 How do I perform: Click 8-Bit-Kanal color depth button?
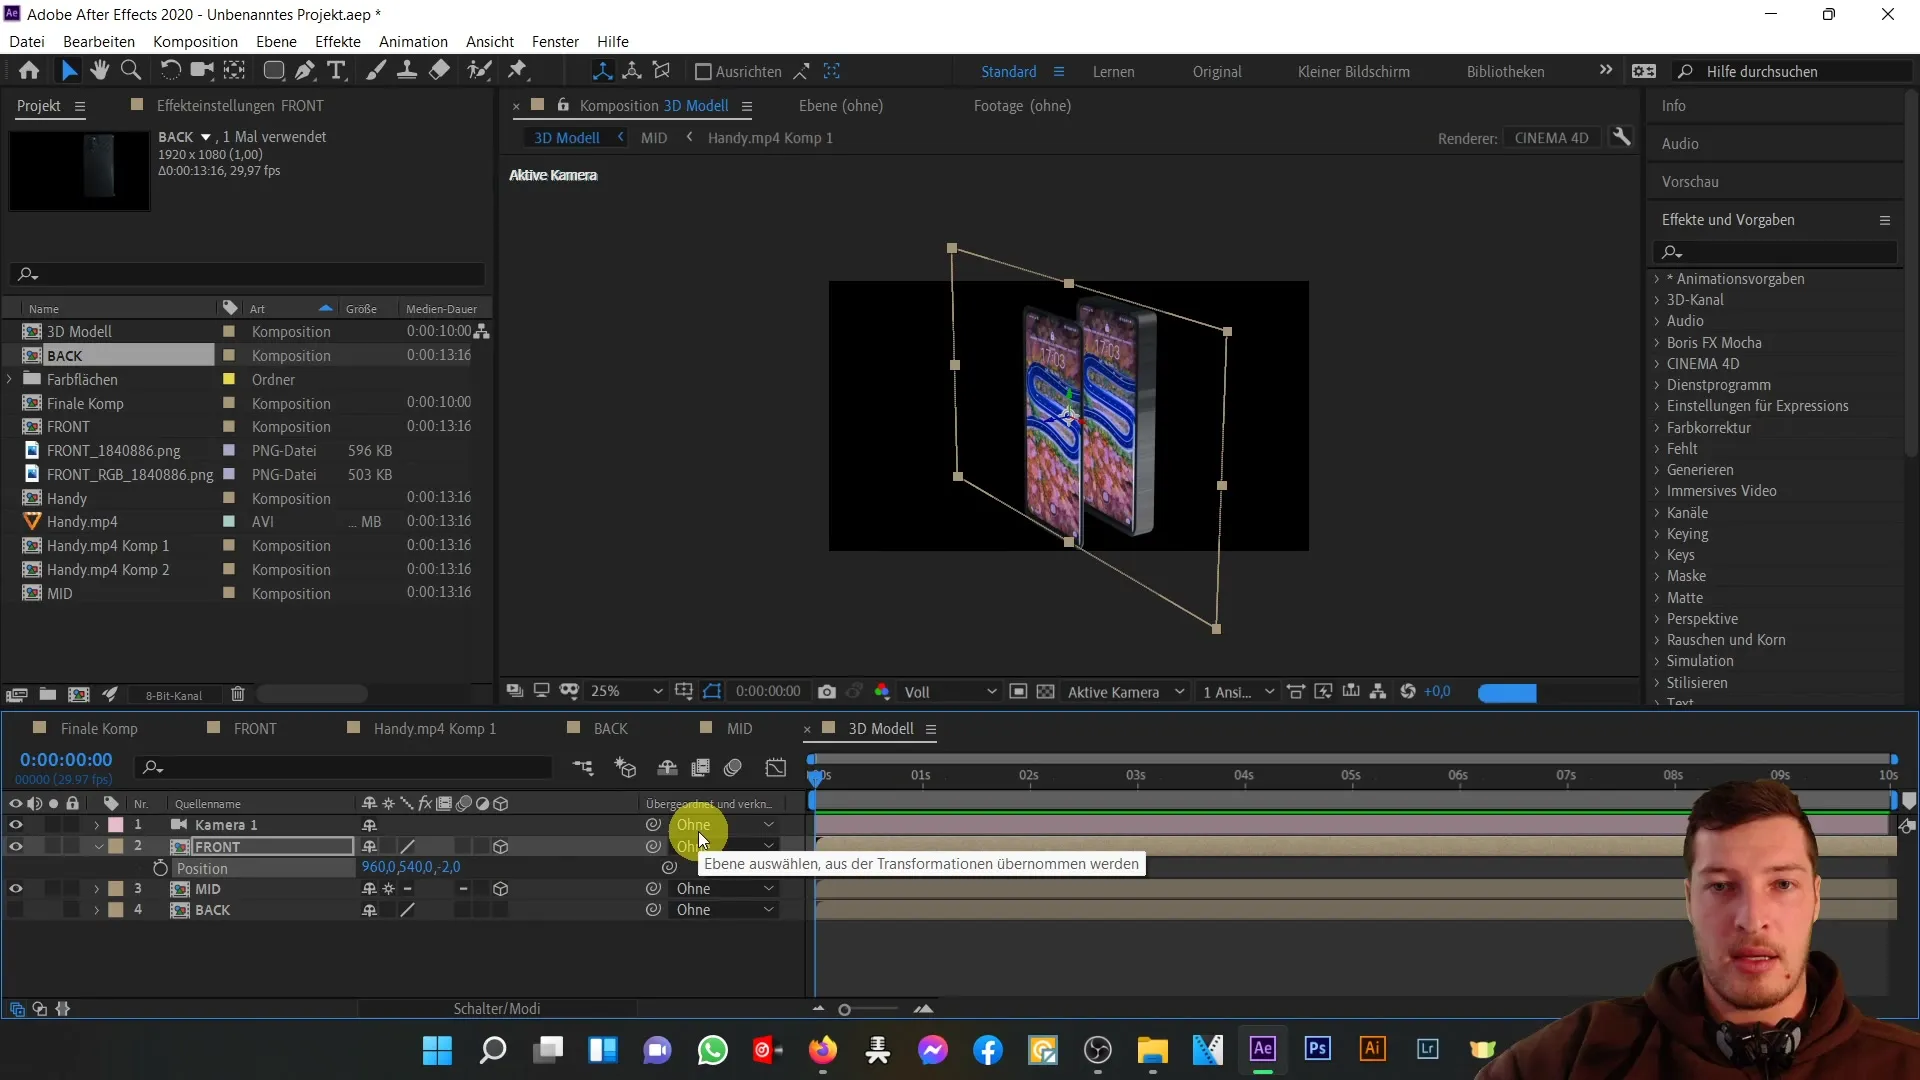174,695
